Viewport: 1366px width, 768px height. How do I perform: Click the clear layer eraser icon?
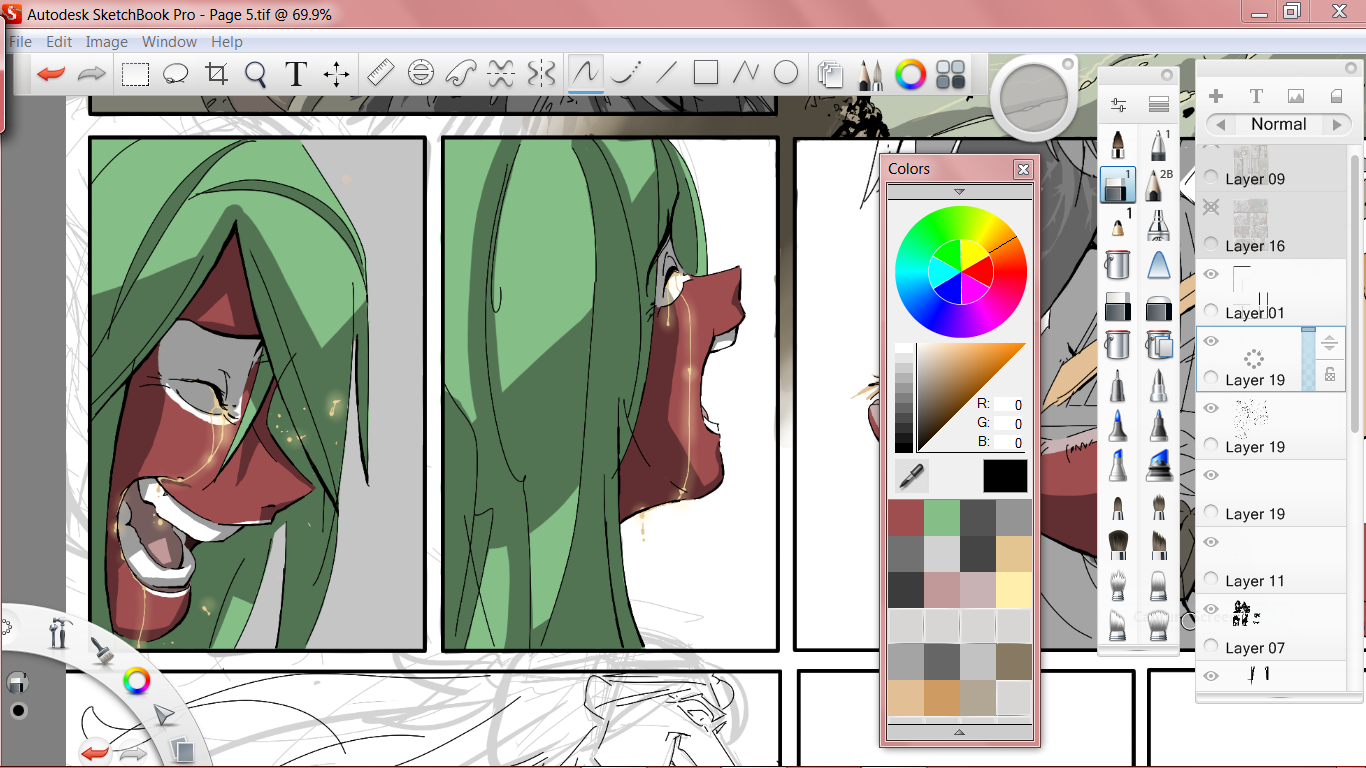(1336, 96)
